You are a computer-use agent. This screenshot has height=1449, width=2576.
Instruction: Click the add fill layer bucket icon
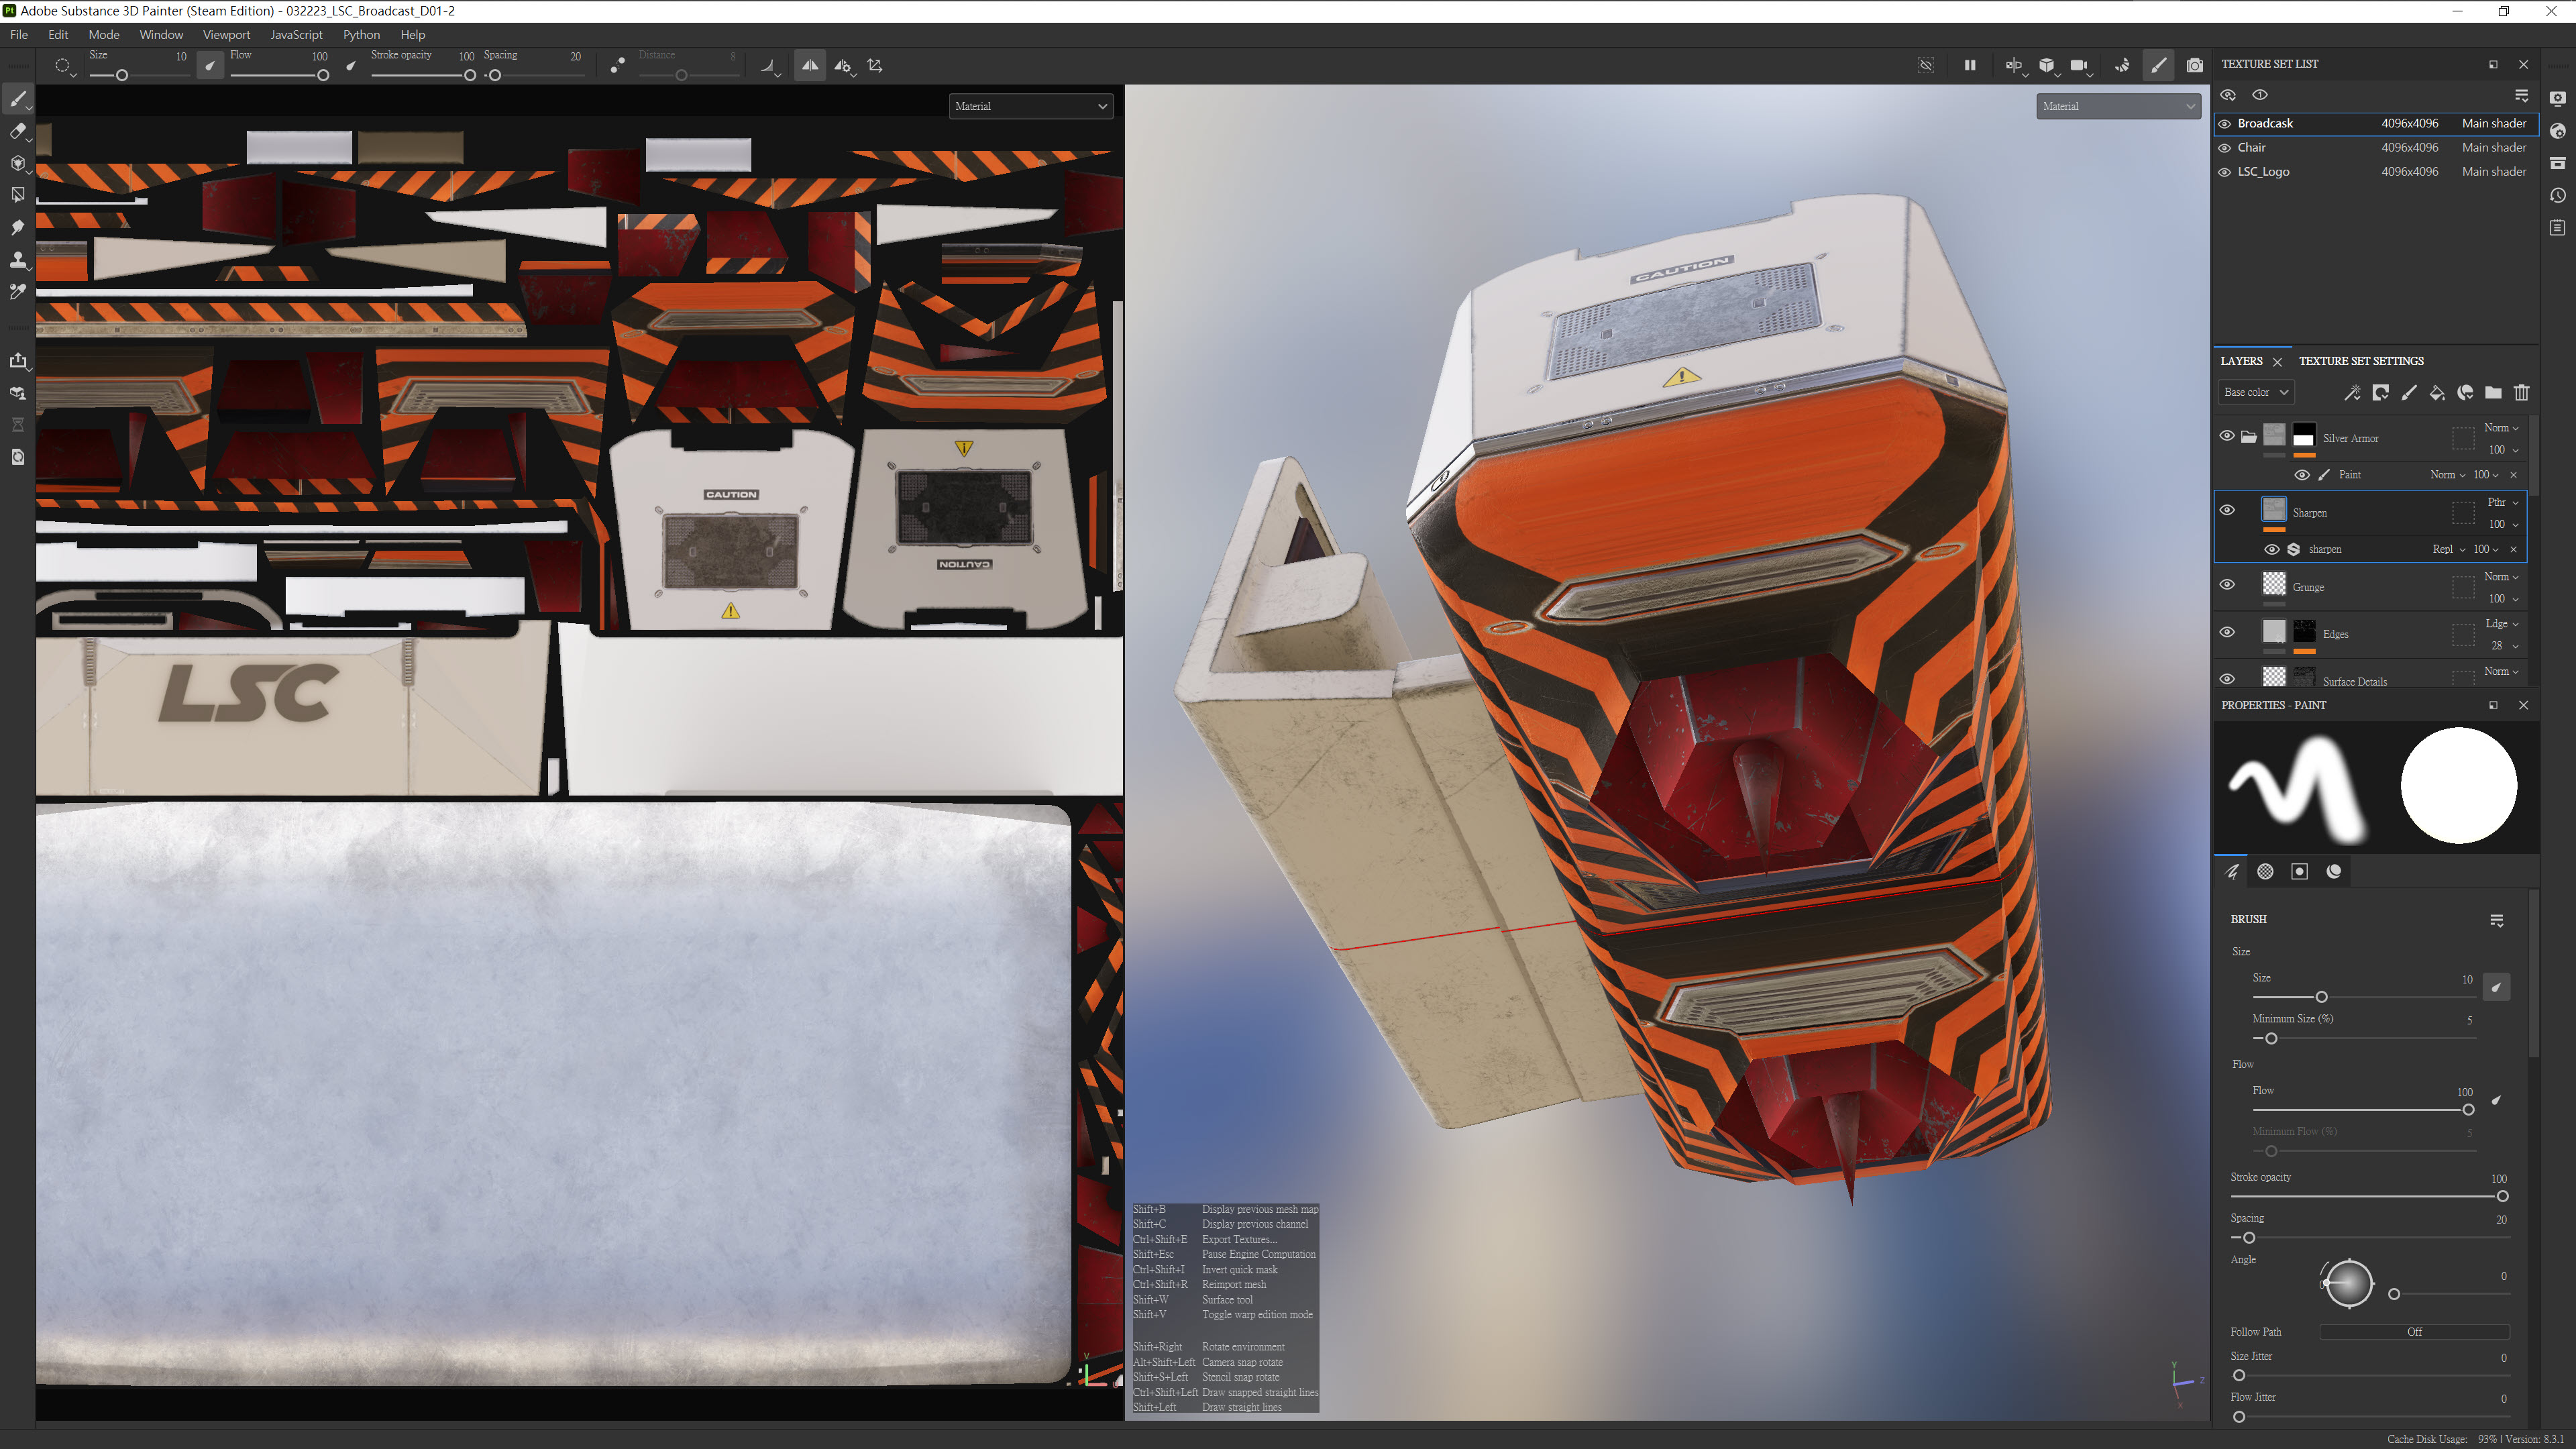[2437, 392]
